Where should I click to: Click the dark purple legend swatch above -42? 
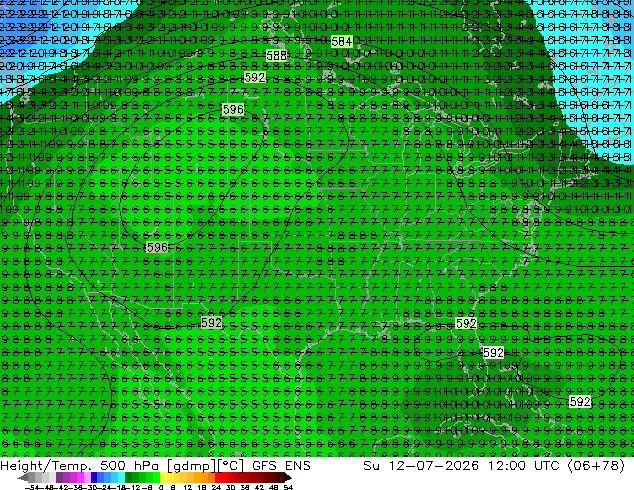59,477
